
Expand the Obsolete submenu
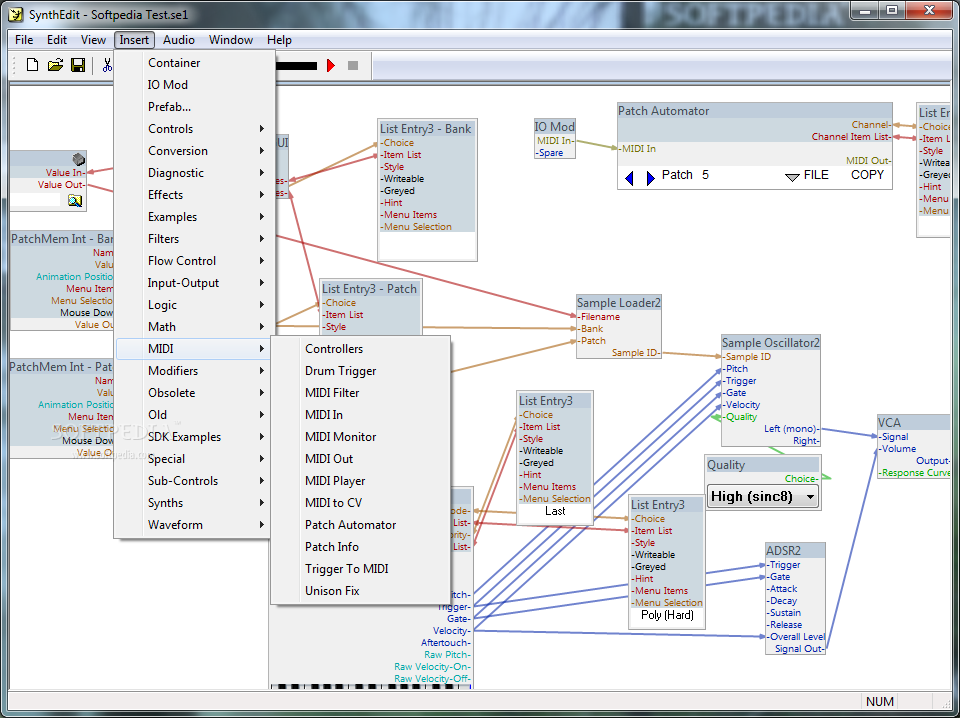[194, 393]
